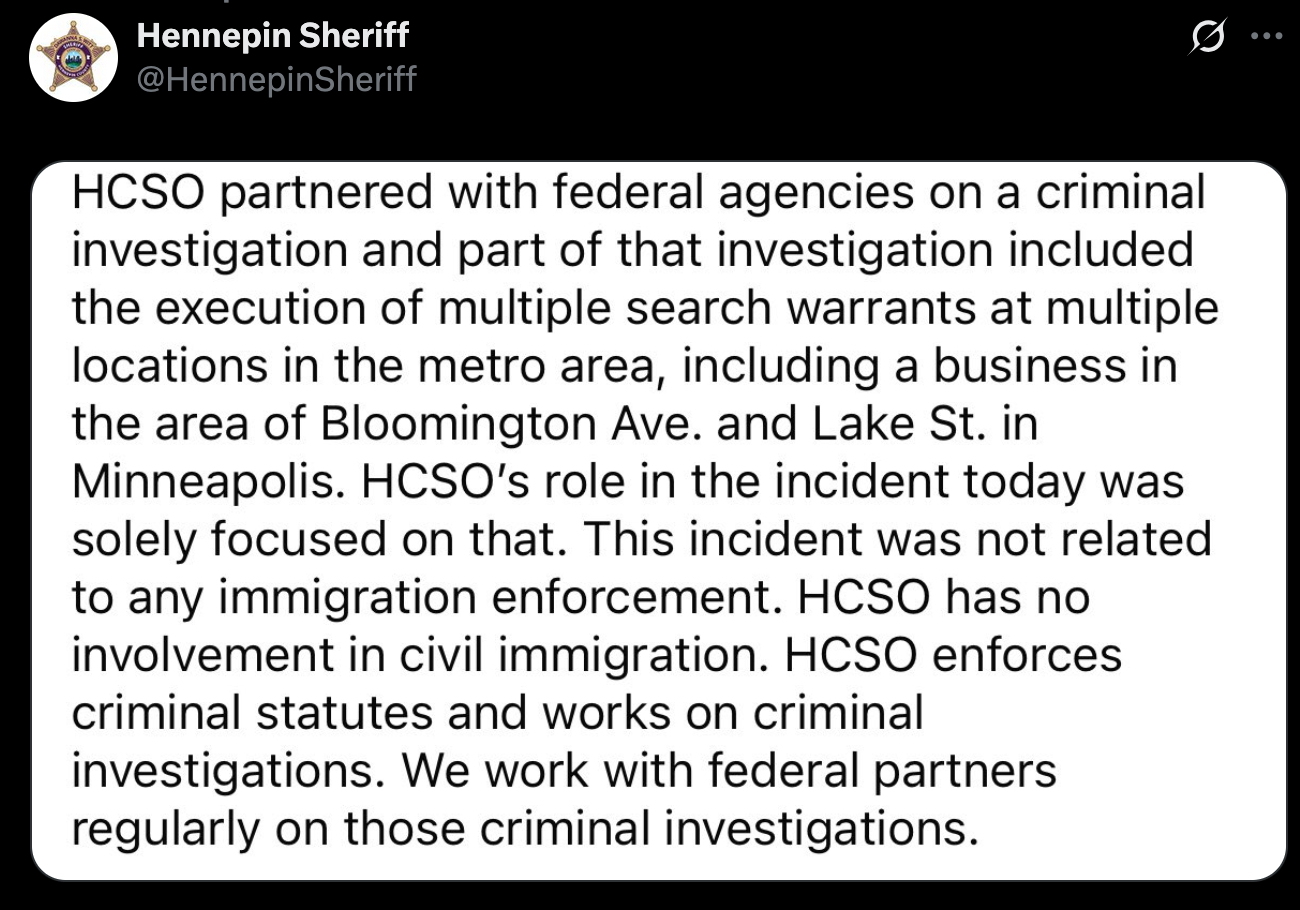Click "We work with federal partners" text
The image size is (1300, 910).
point(727,772)
